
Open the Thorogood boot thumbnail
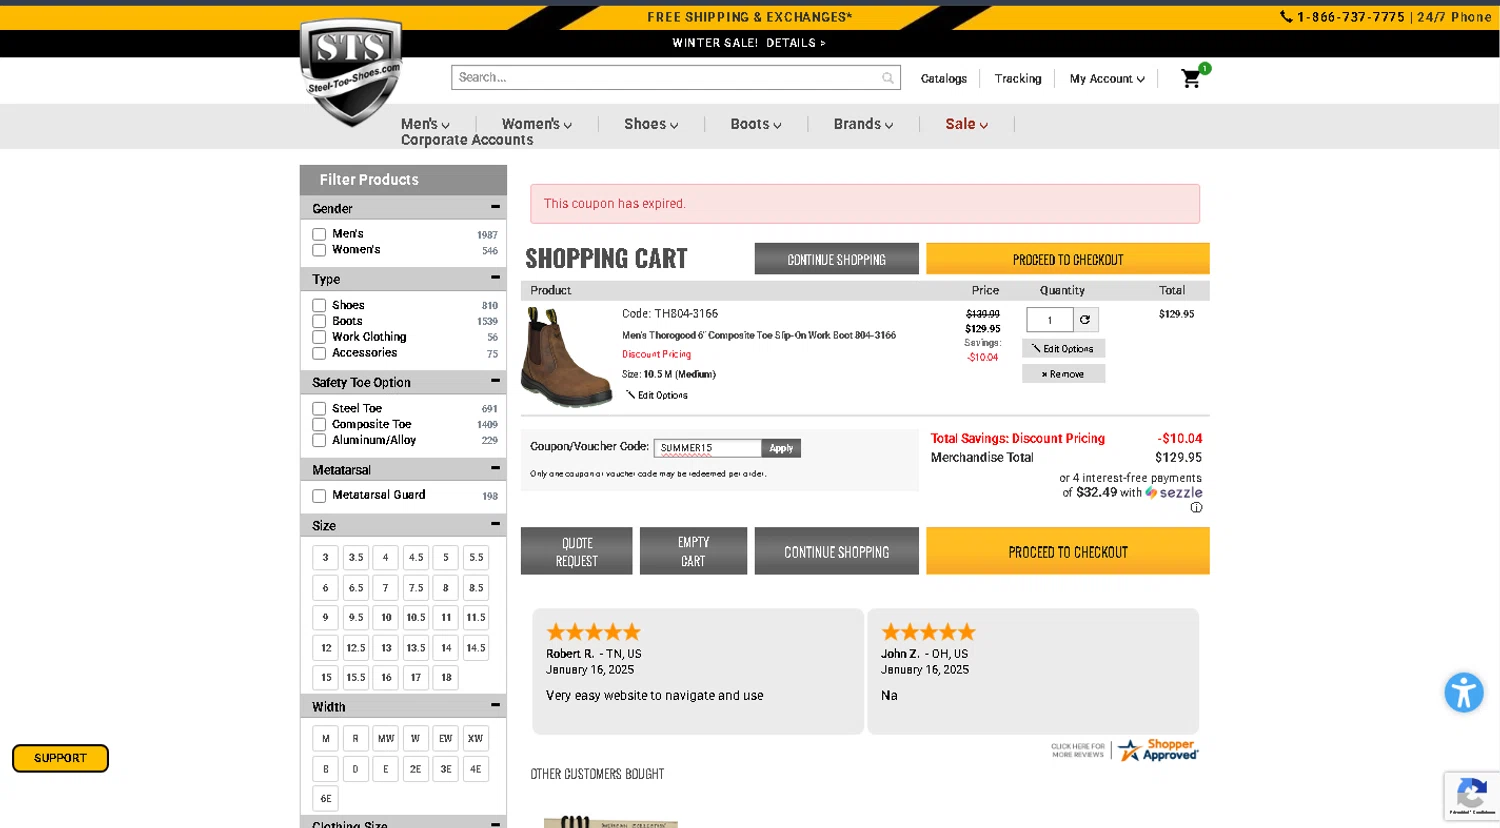pos(567,357)
